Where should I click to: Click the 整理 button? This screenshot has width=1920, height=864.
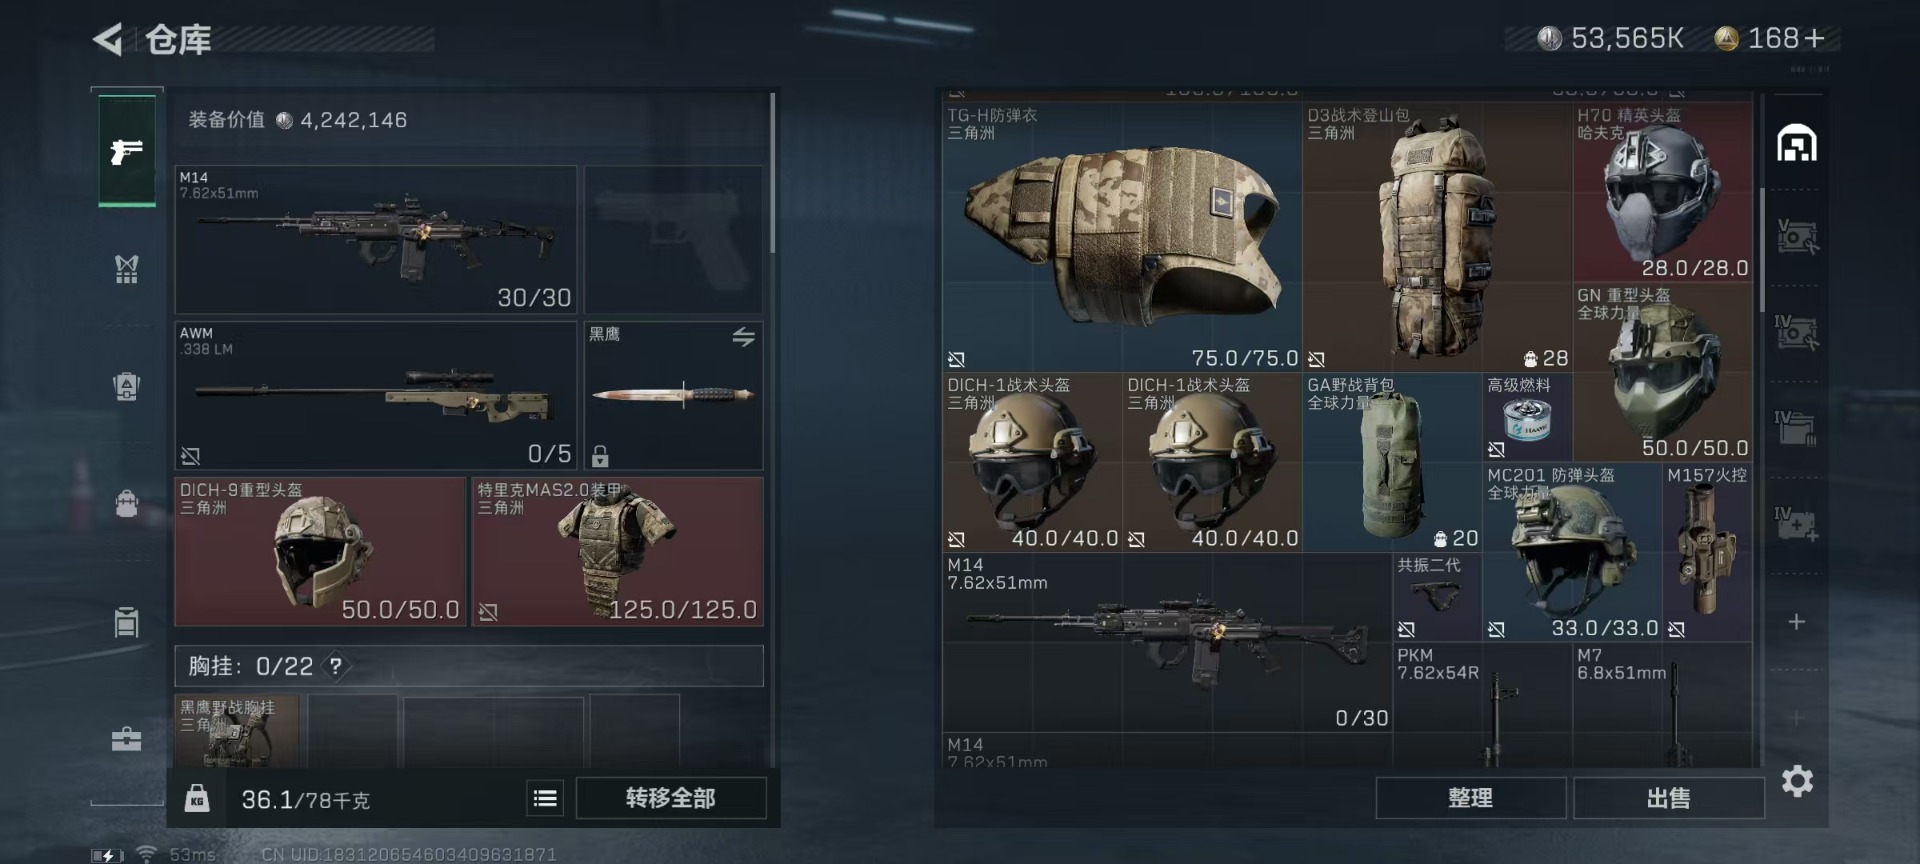(1470, 798)
